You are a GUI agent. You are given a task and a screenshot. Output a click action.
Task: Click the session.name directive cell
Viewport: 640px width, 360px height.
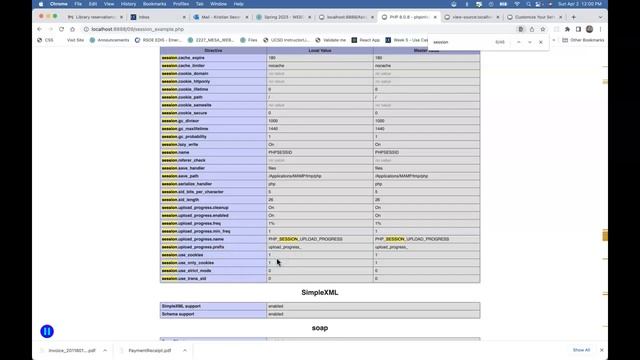pyautogui.click(x=213, y=152)
